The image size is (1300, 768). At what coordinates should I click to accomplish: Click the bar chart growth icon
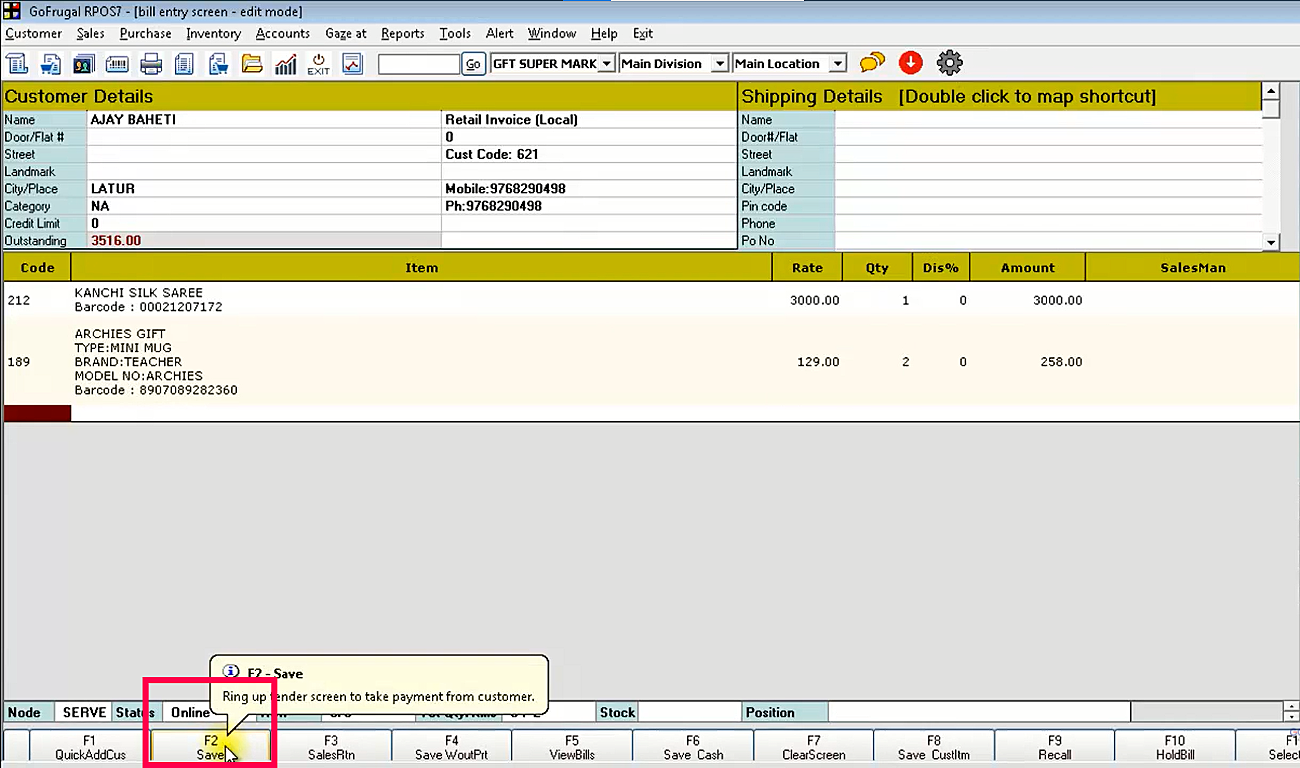point(286,64)
